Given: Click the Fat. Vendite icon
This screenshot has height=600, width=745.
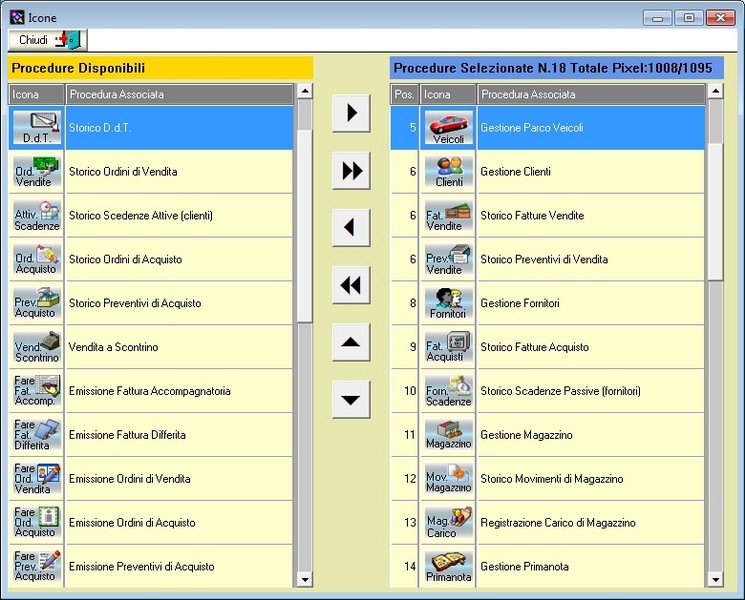Looking at the screenshot, I should click(448, 216).
